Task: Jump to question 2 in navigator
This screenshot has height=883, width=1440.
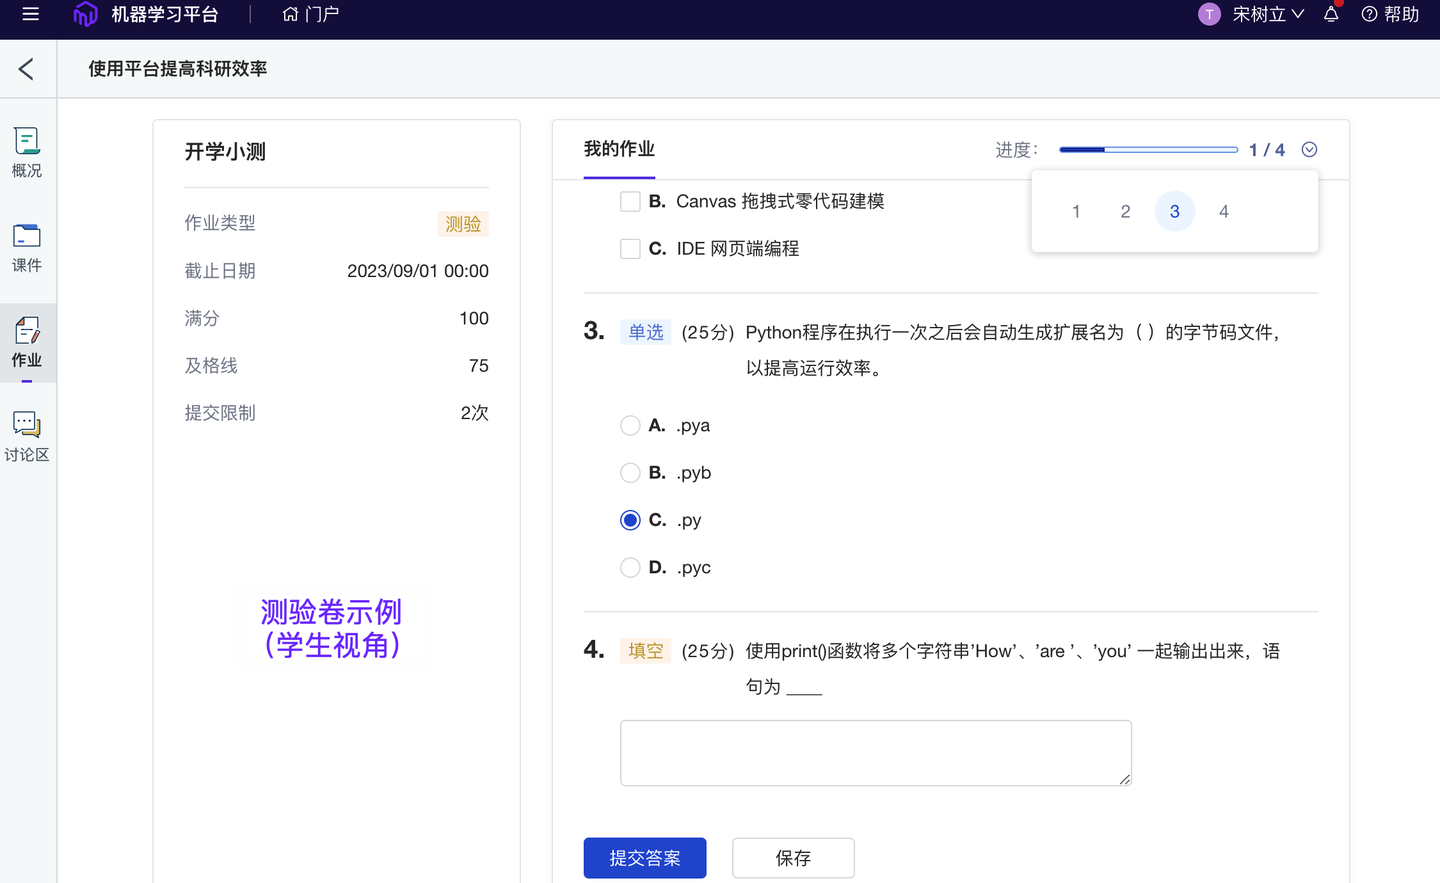Action: 1125,212
